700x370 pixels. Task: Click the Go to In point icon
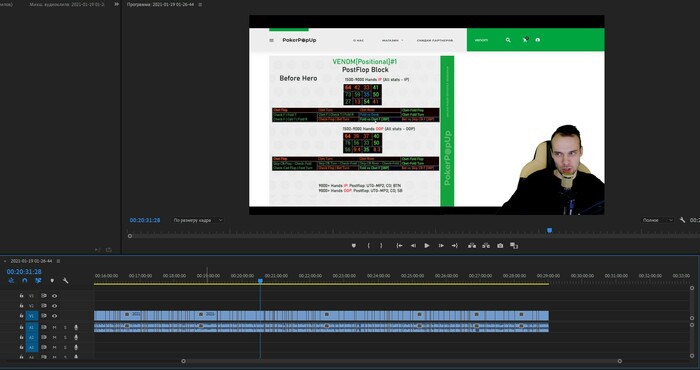pyautogui.click(x=400, y=245)
